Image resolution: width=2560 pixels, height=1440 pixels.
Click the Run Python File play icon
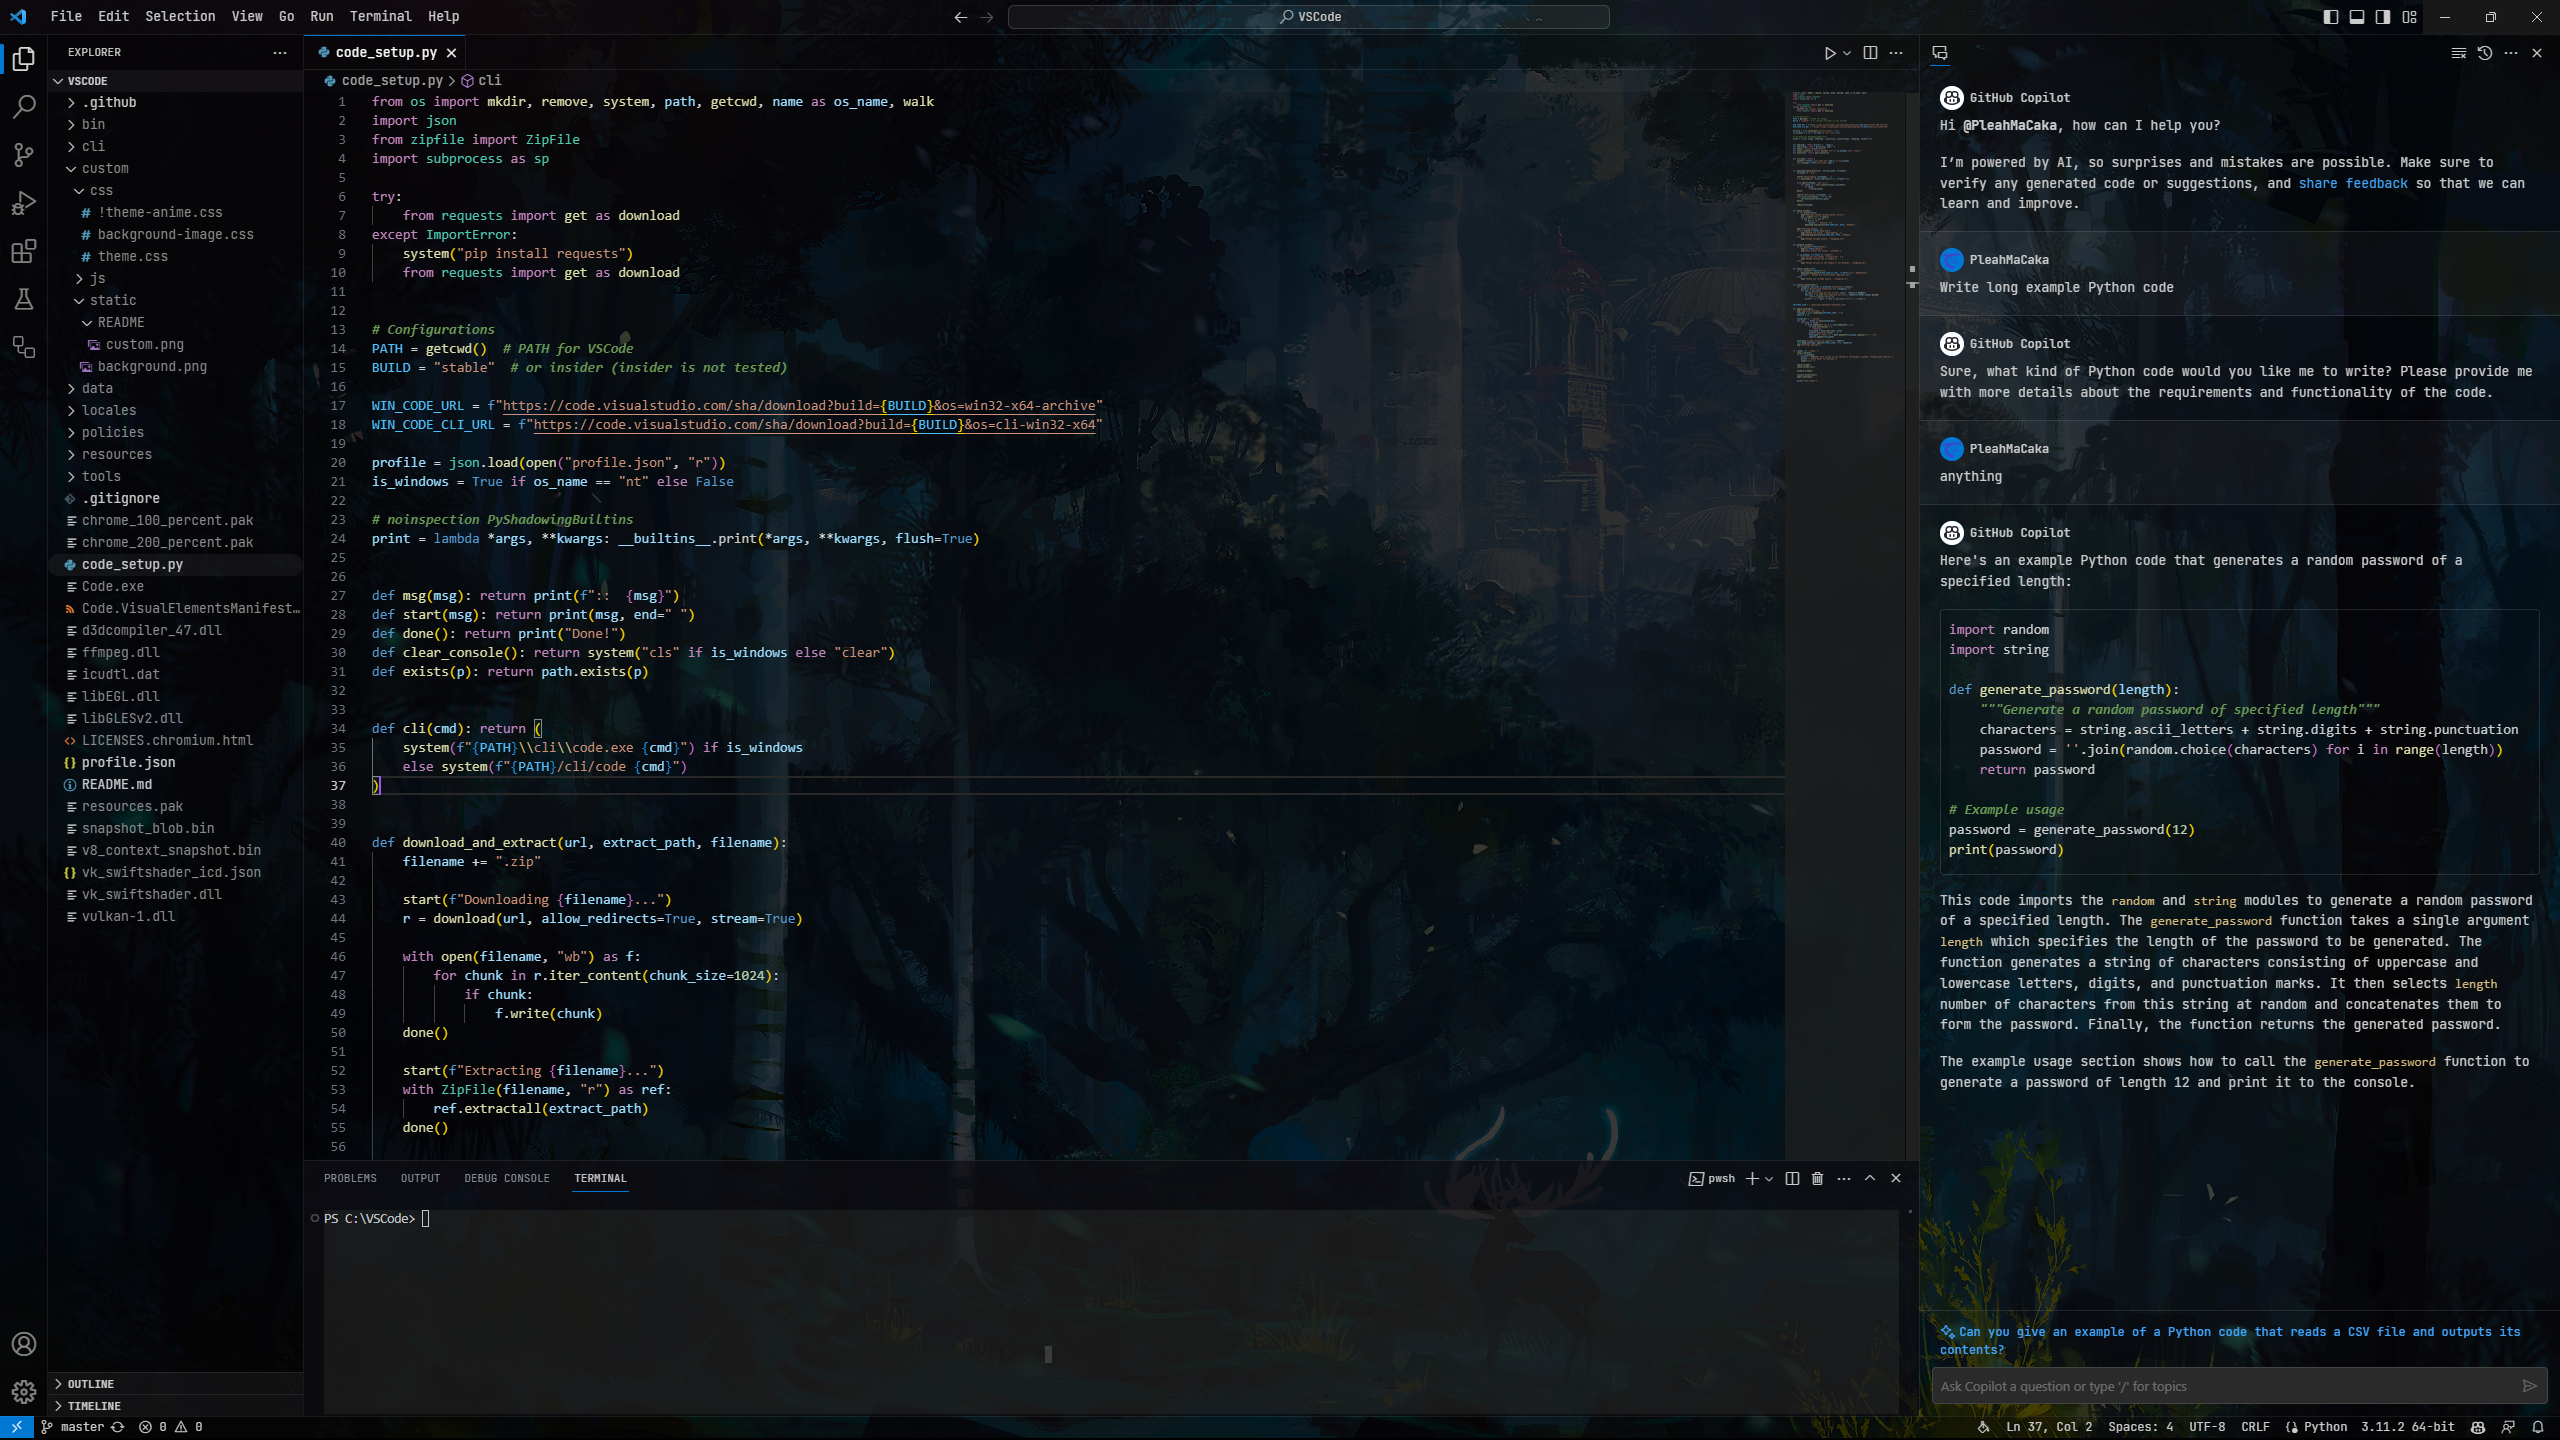pyautogui.click(x=1829, y=53)
